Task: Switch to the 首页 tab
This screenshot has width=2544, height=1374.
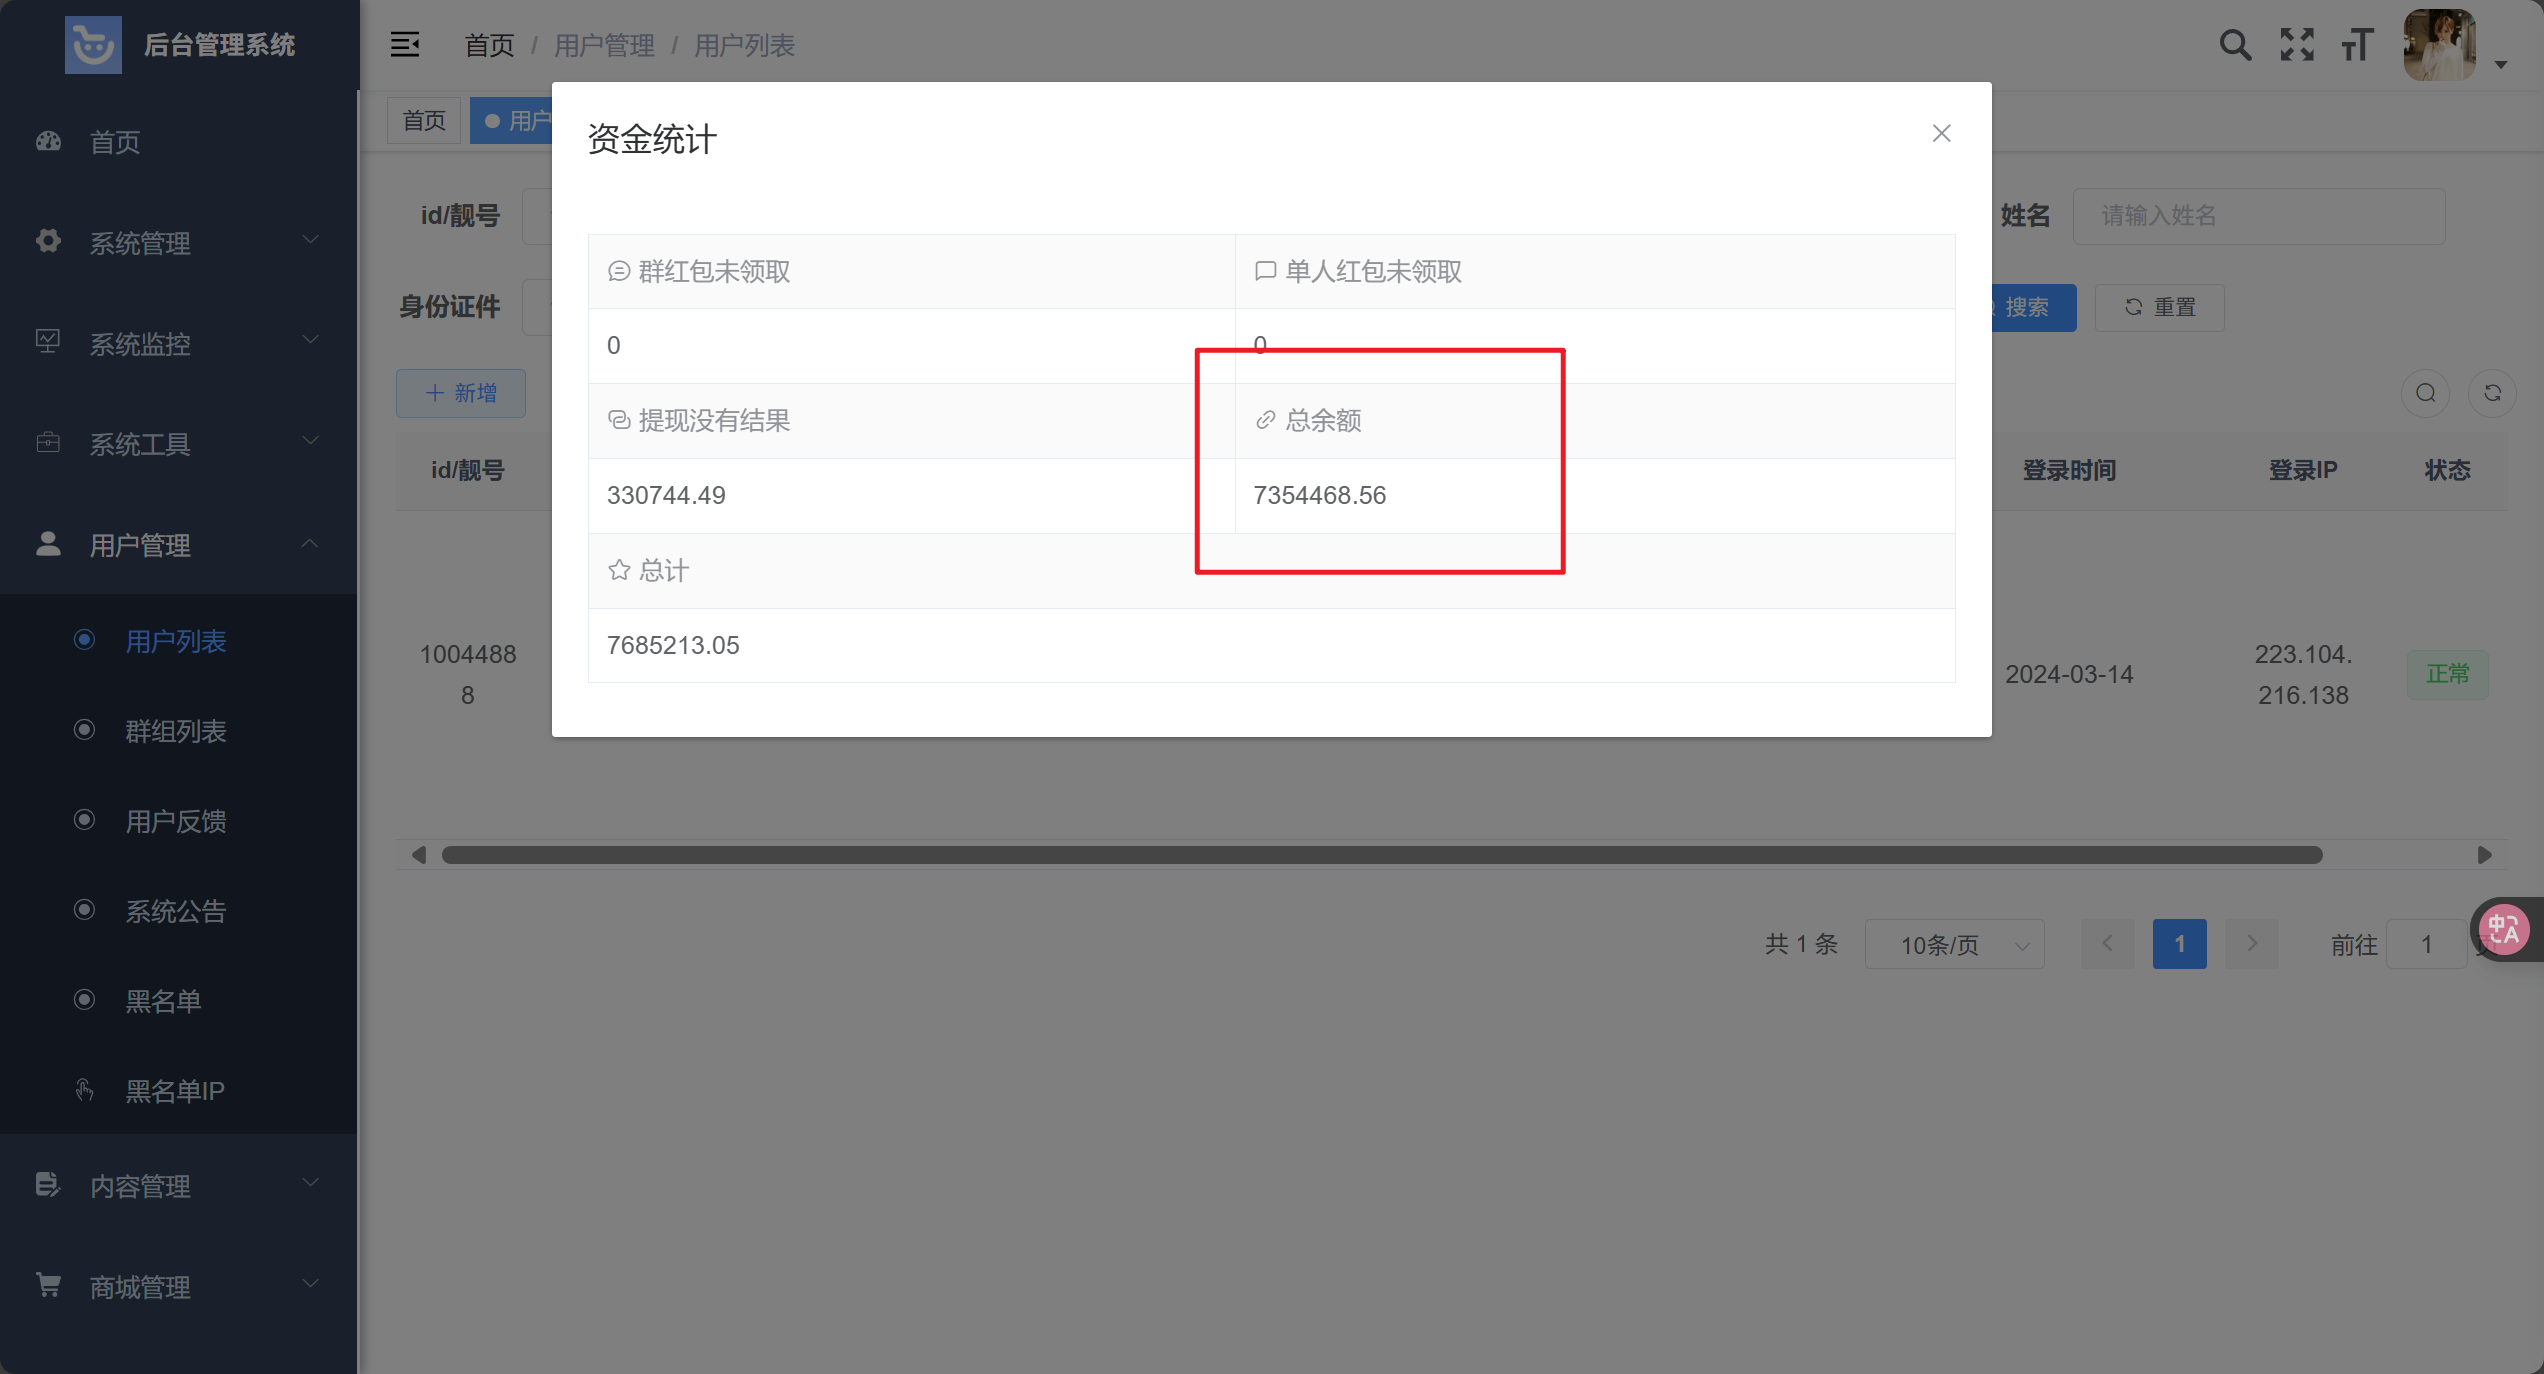Action: point(424,121)
